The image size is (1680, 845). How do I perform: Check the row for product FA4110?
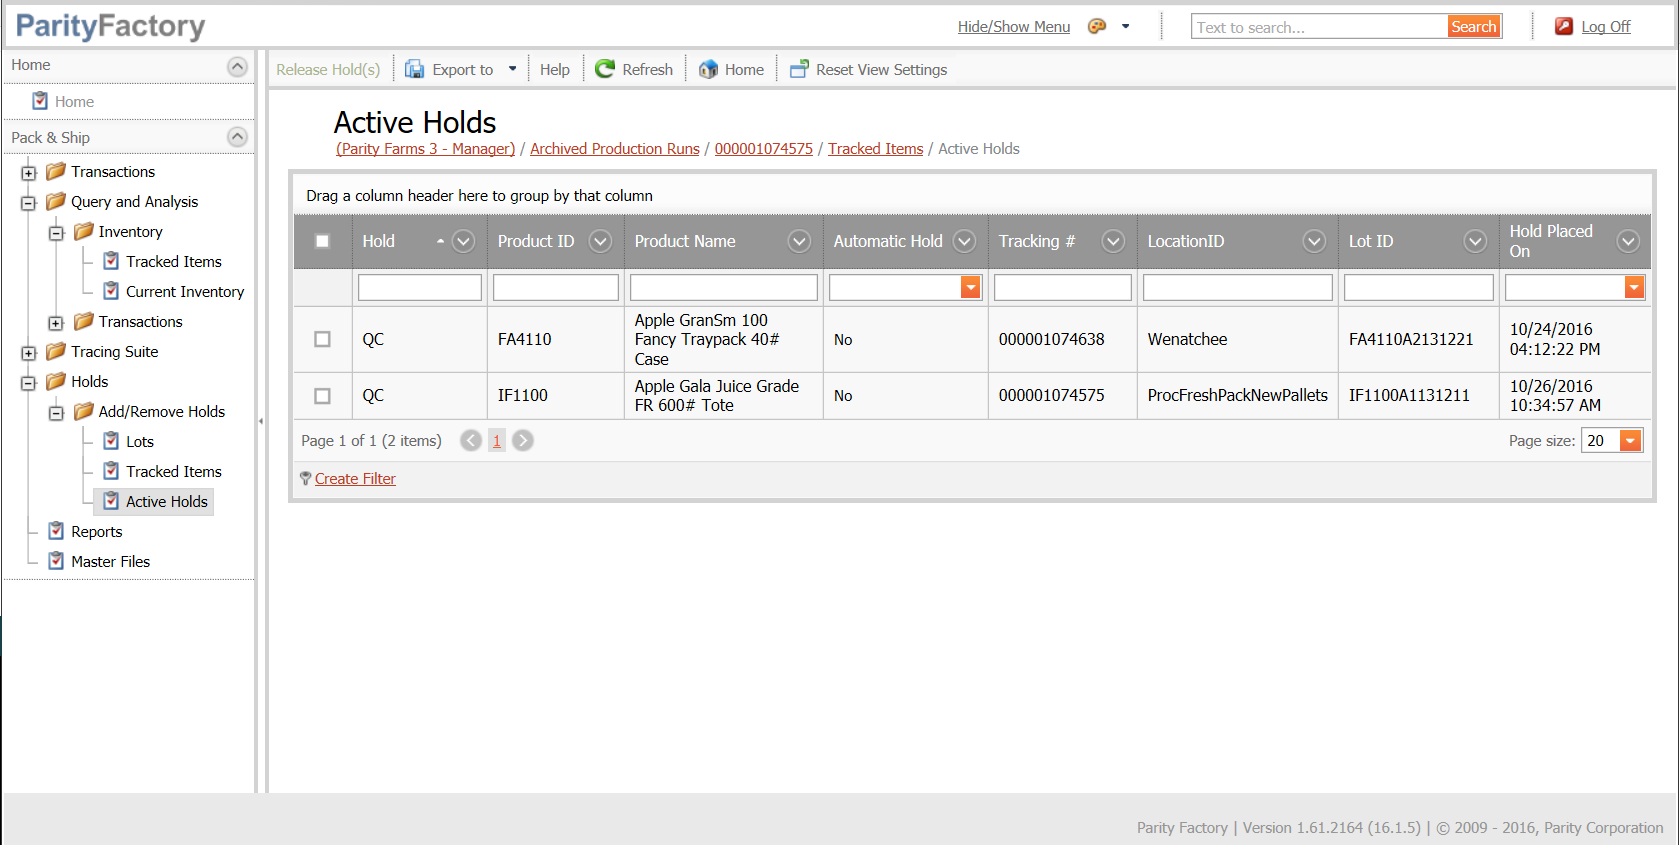click(x=322, y=339)
